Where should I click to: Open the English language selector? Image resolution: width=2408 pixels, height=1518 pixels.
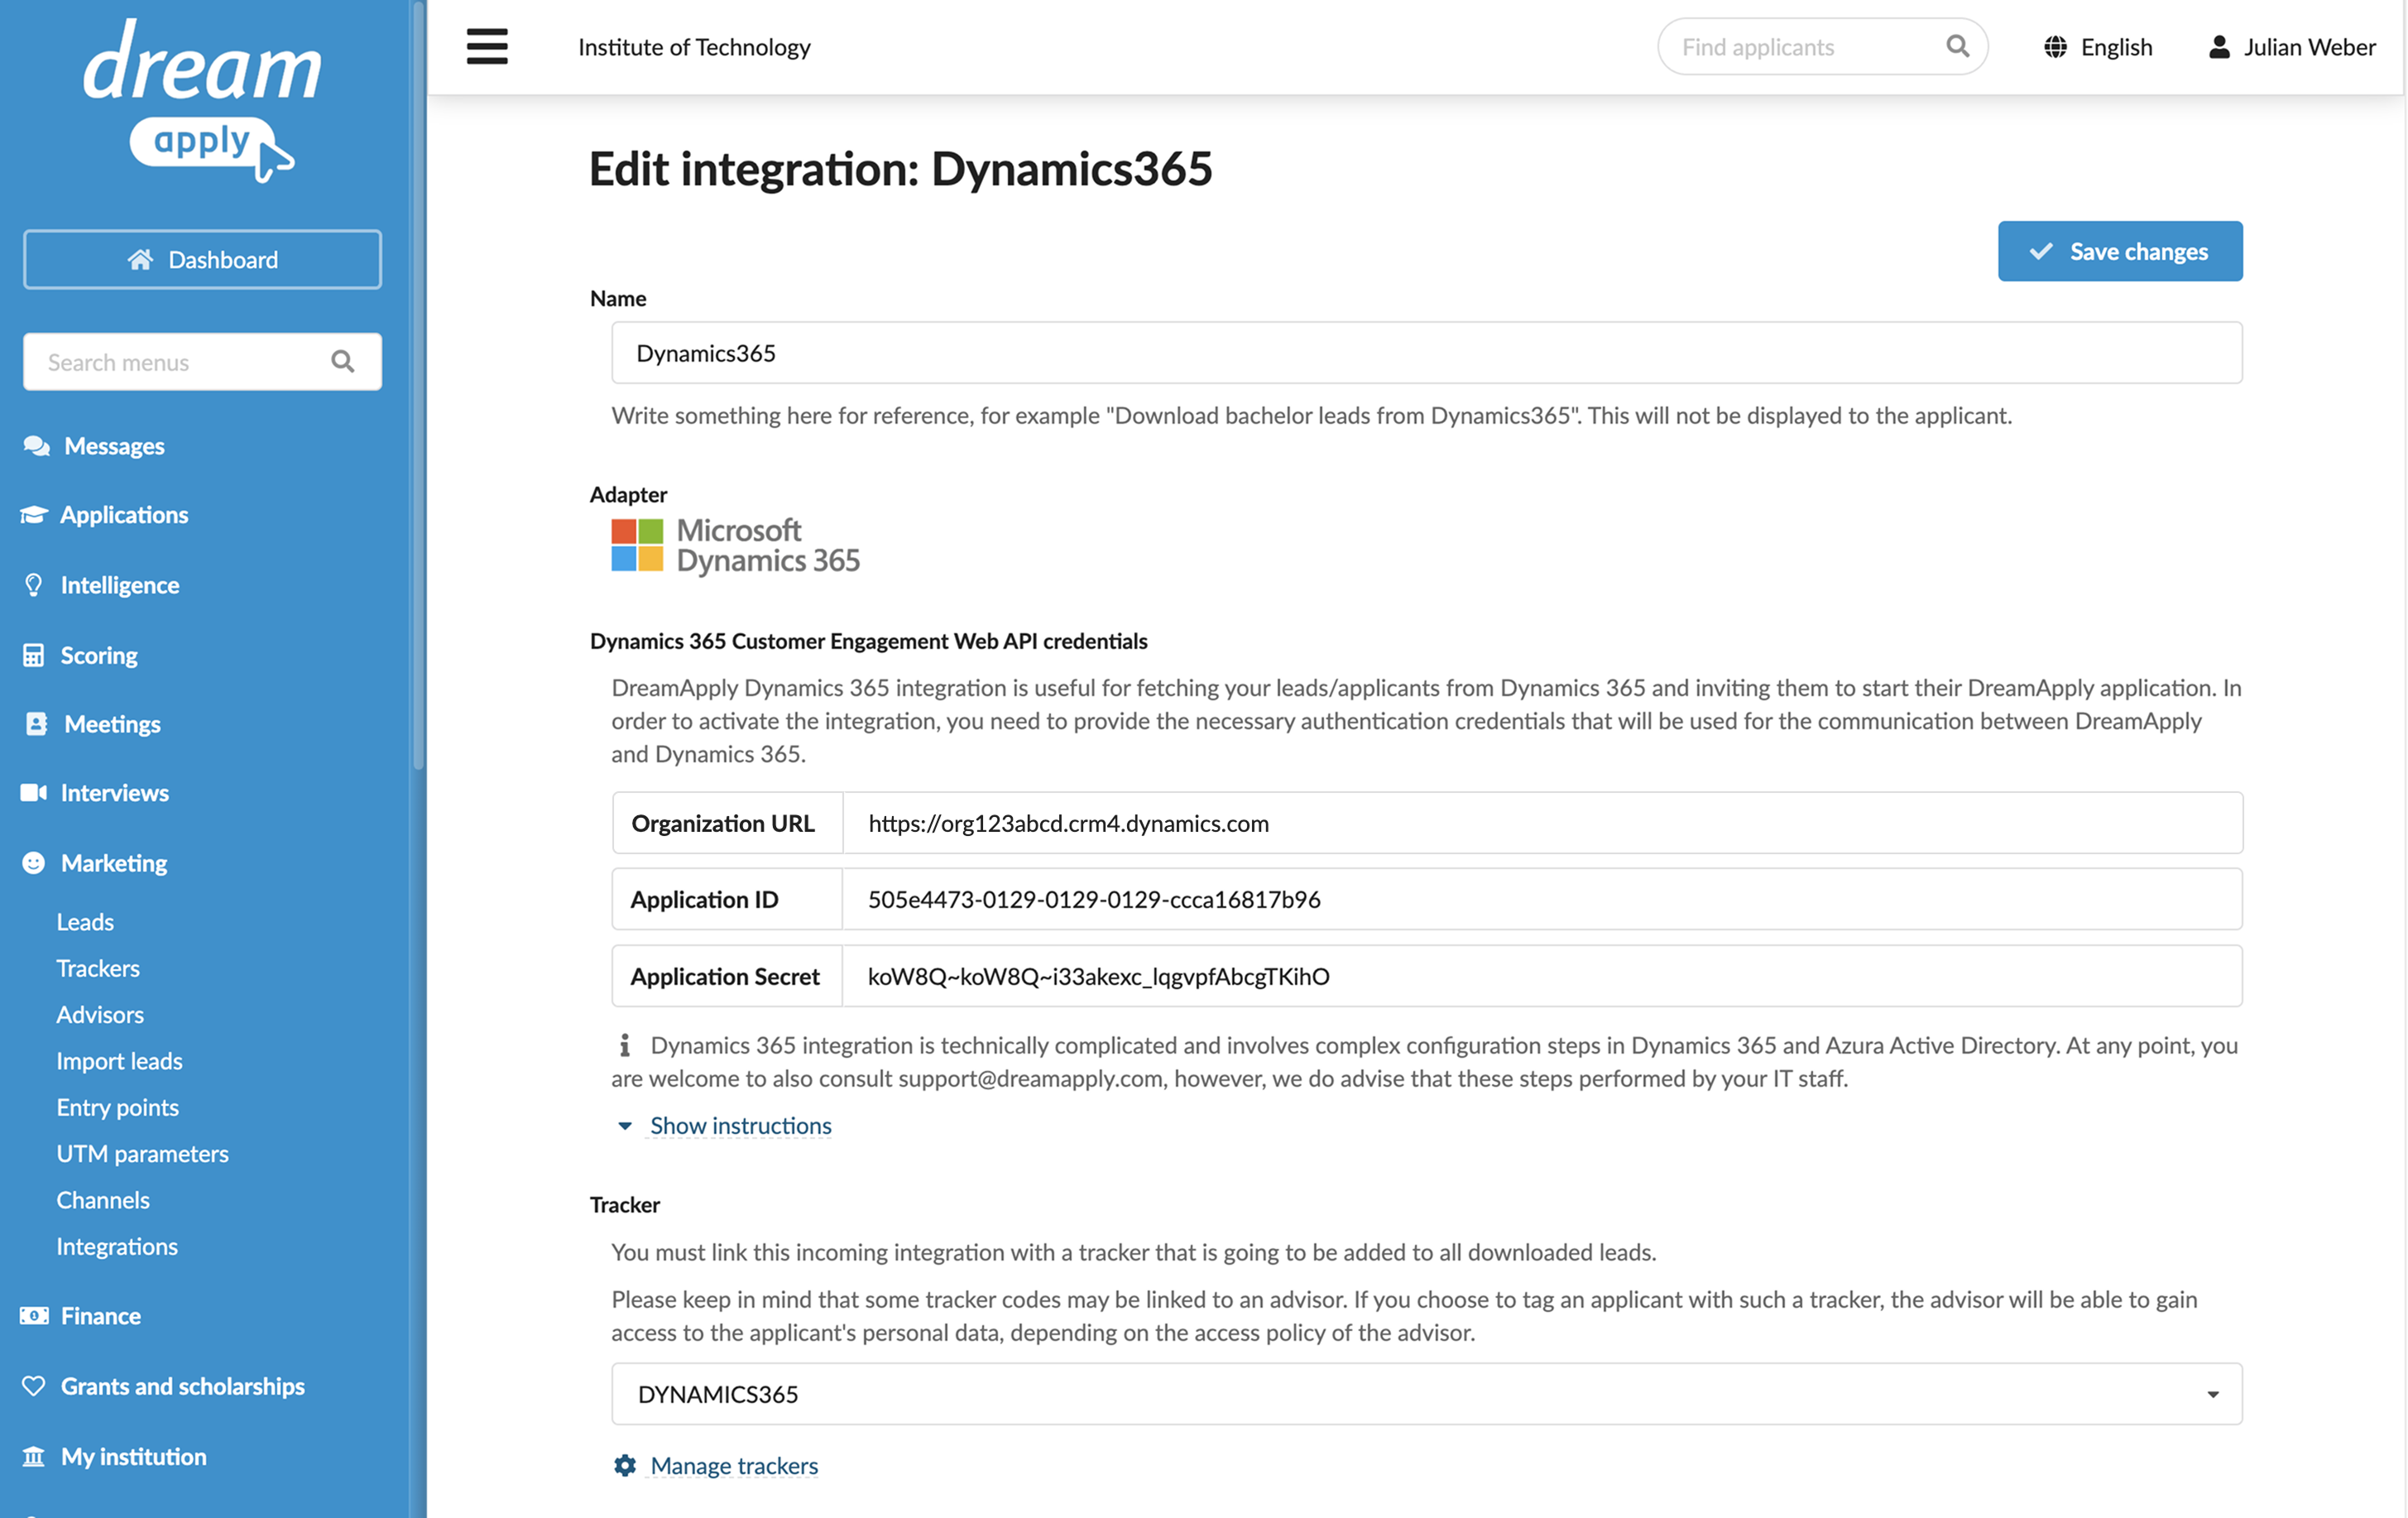coord(2098,47)
